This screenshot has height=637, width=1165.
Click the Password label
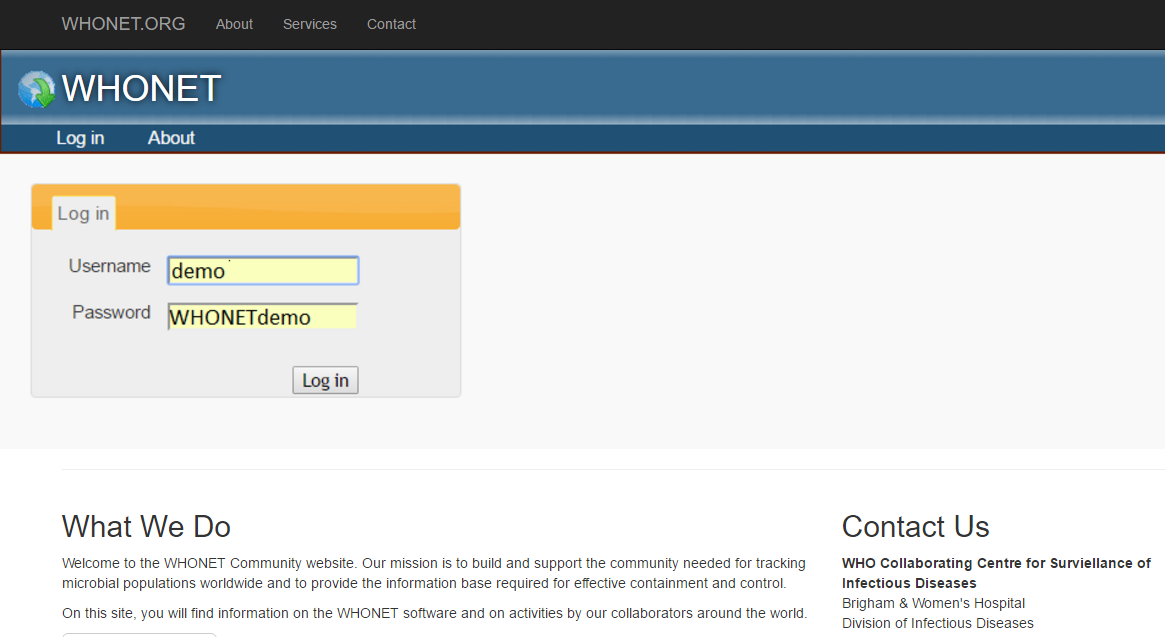coord(111,312)
